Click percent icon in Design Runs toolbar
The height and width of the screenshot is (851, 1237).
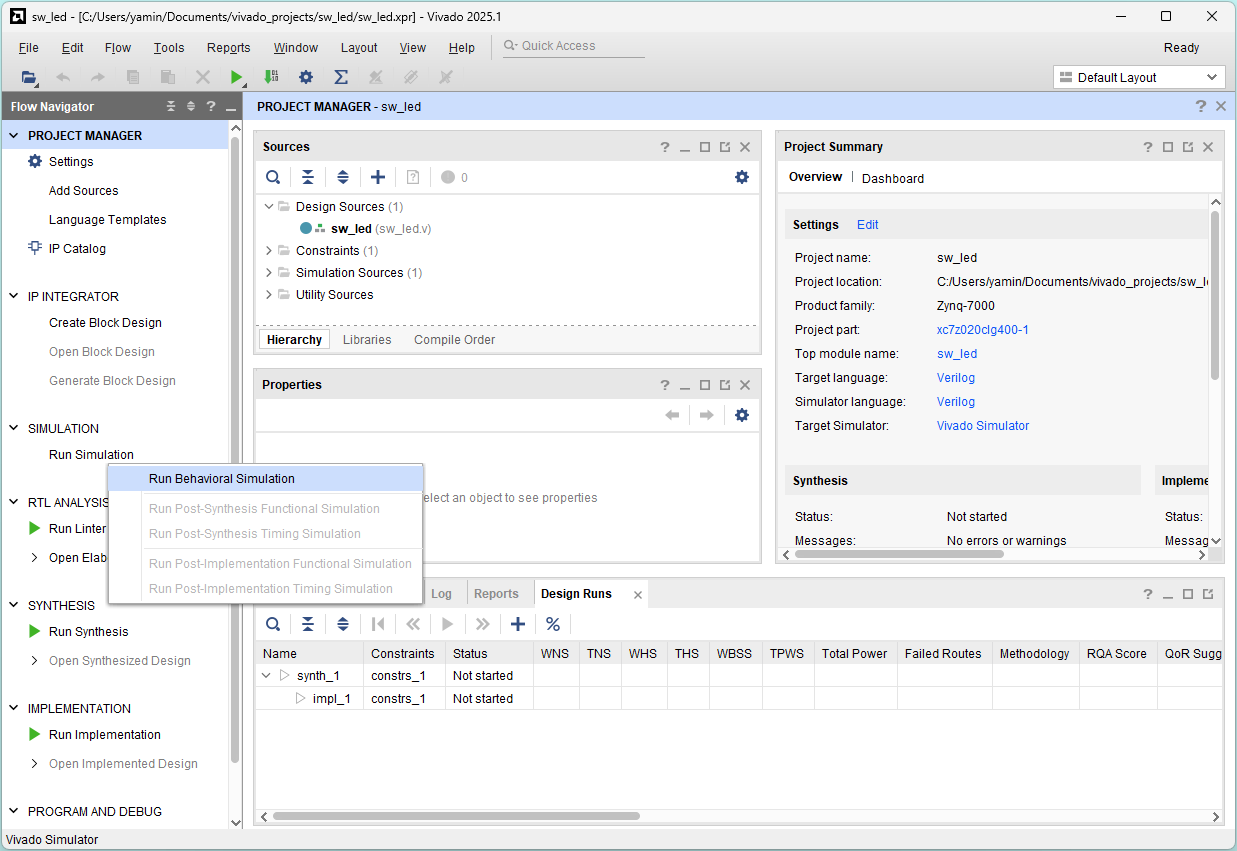[553, 624]
